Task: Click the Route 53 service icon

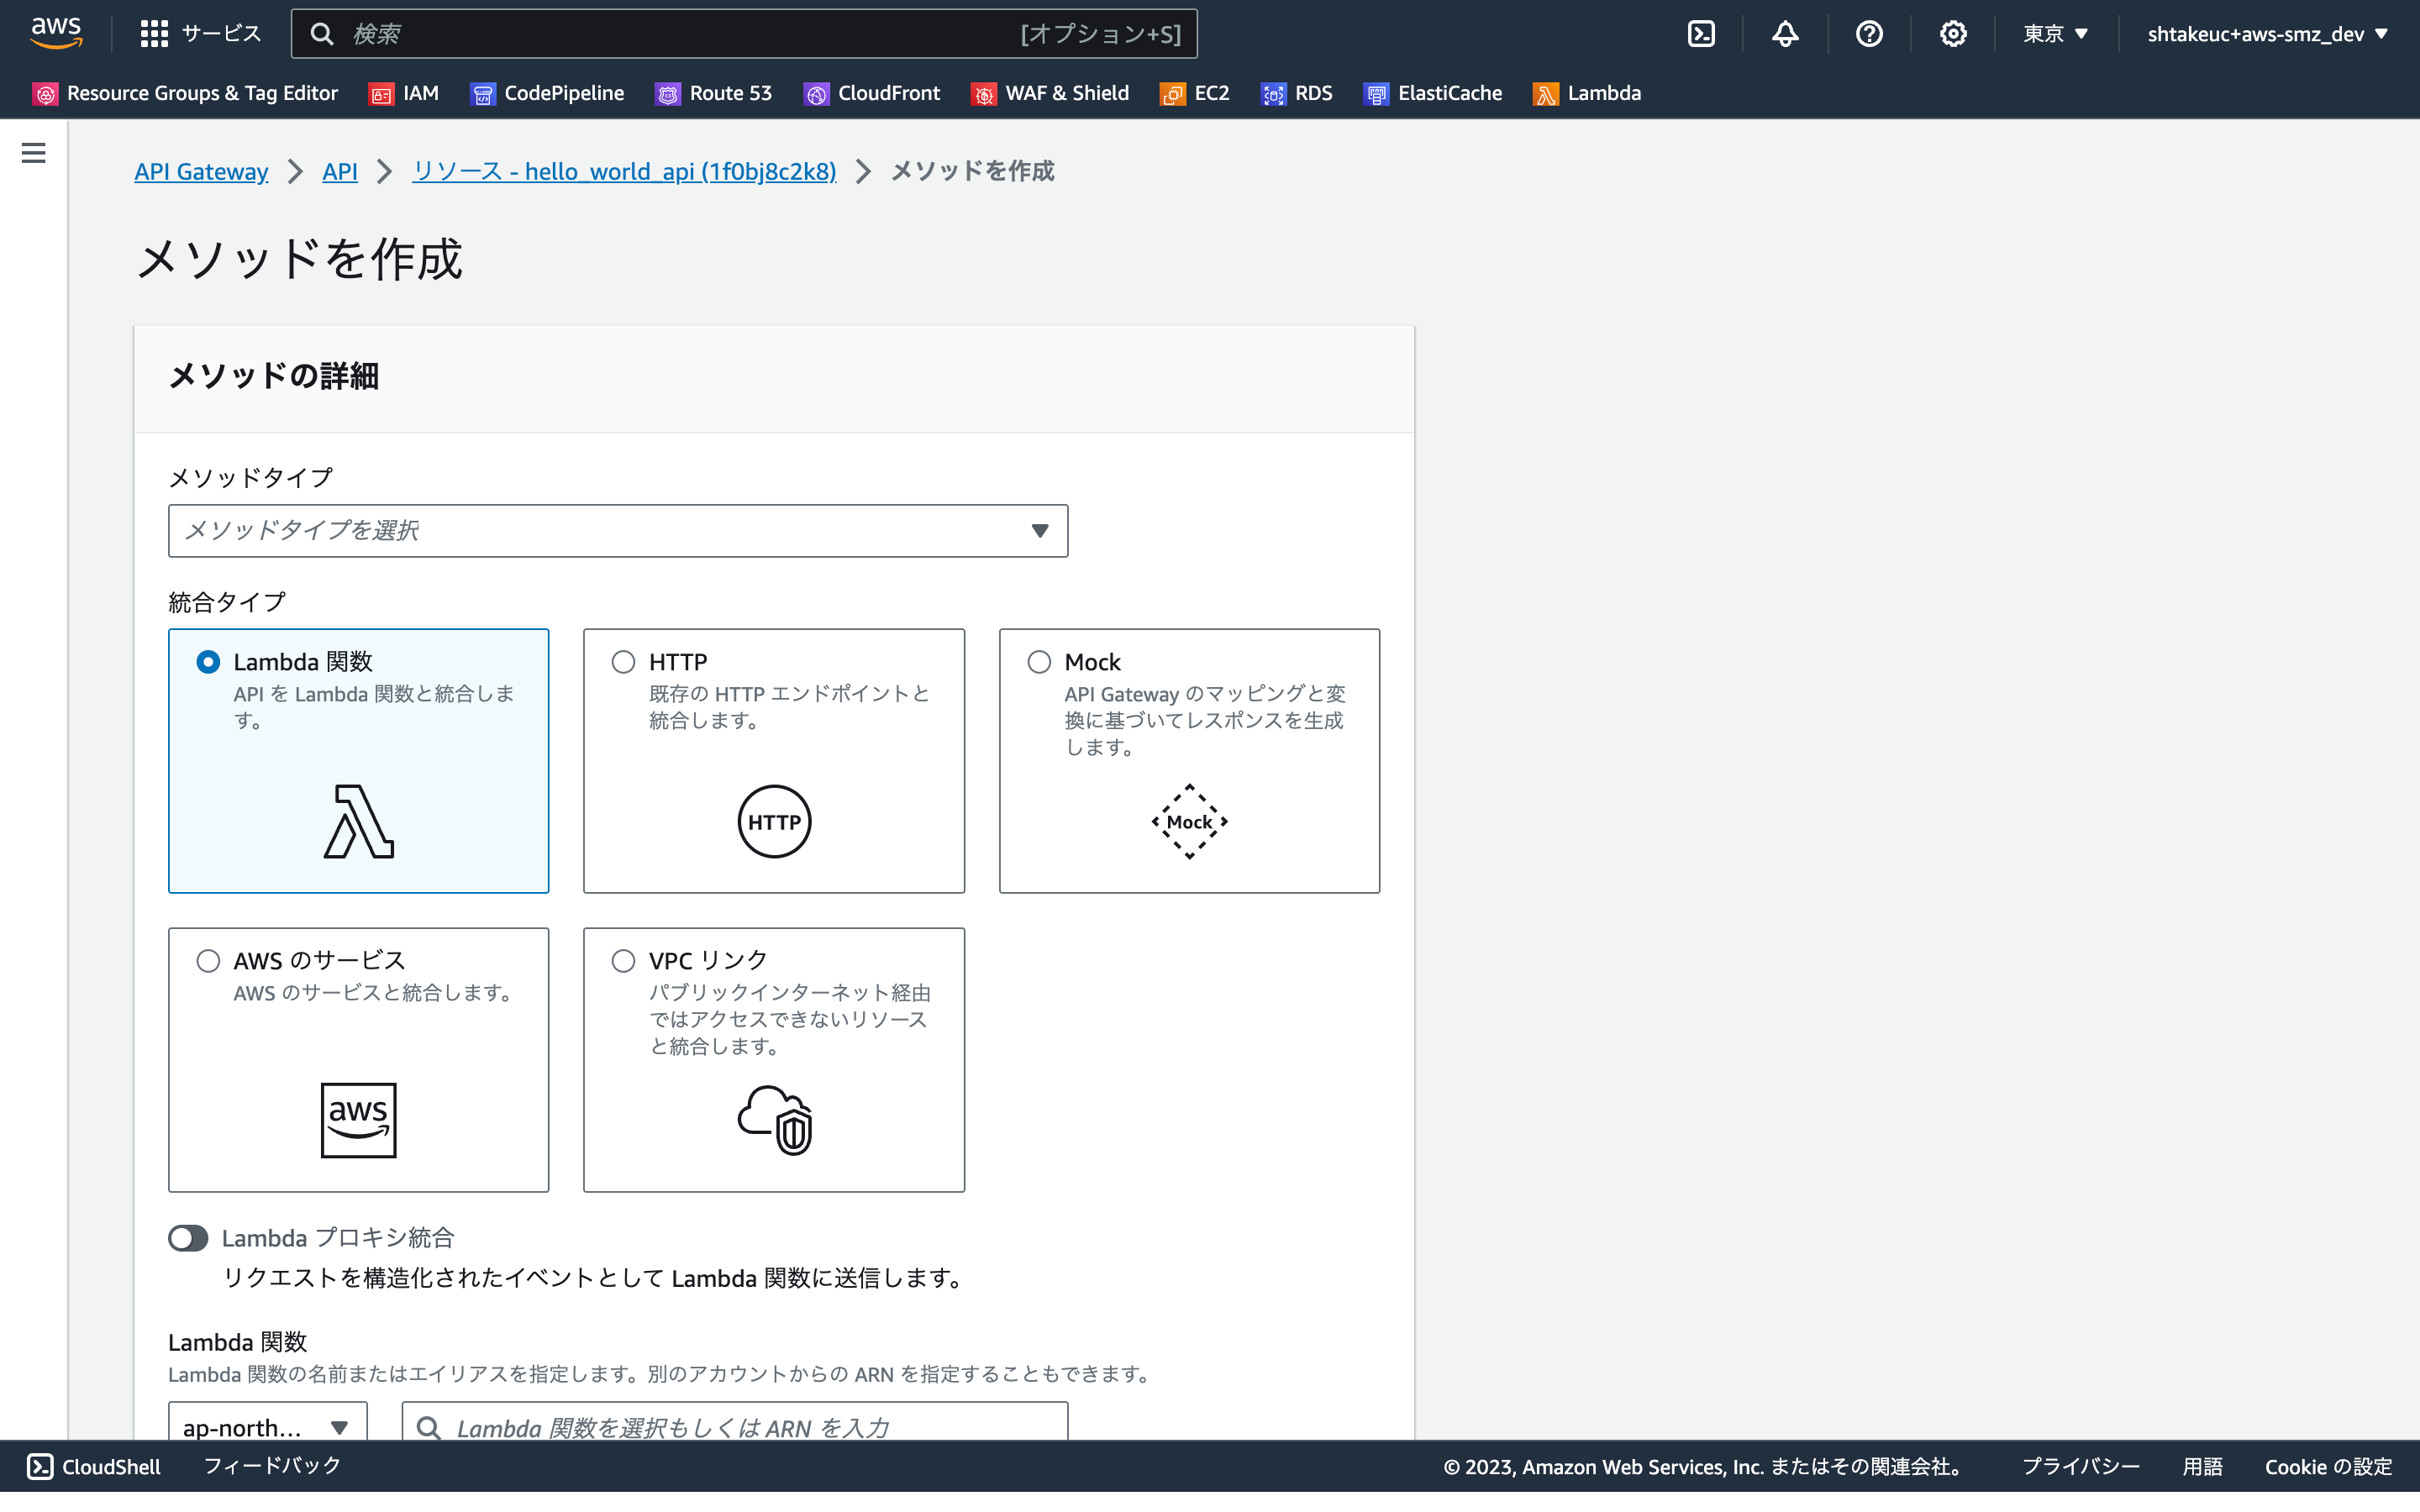Action: (x=667, y=94)
